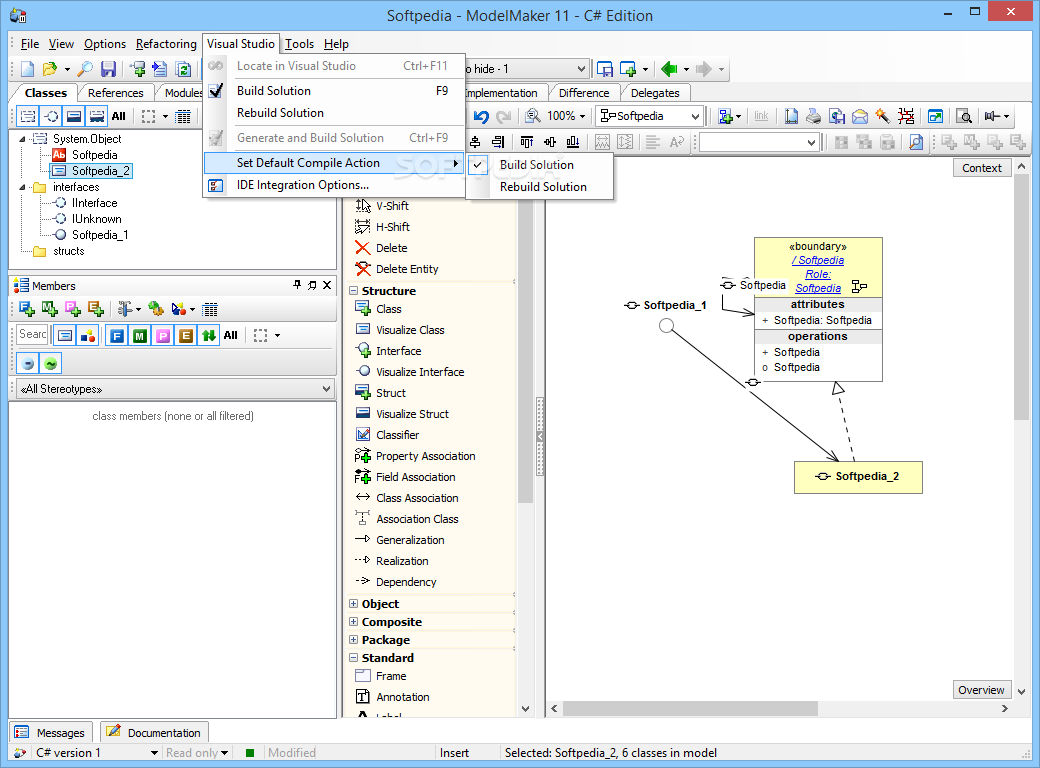Open the Refactoring menu
This screenshot has width=1040, height=768.
pos(166,44)
